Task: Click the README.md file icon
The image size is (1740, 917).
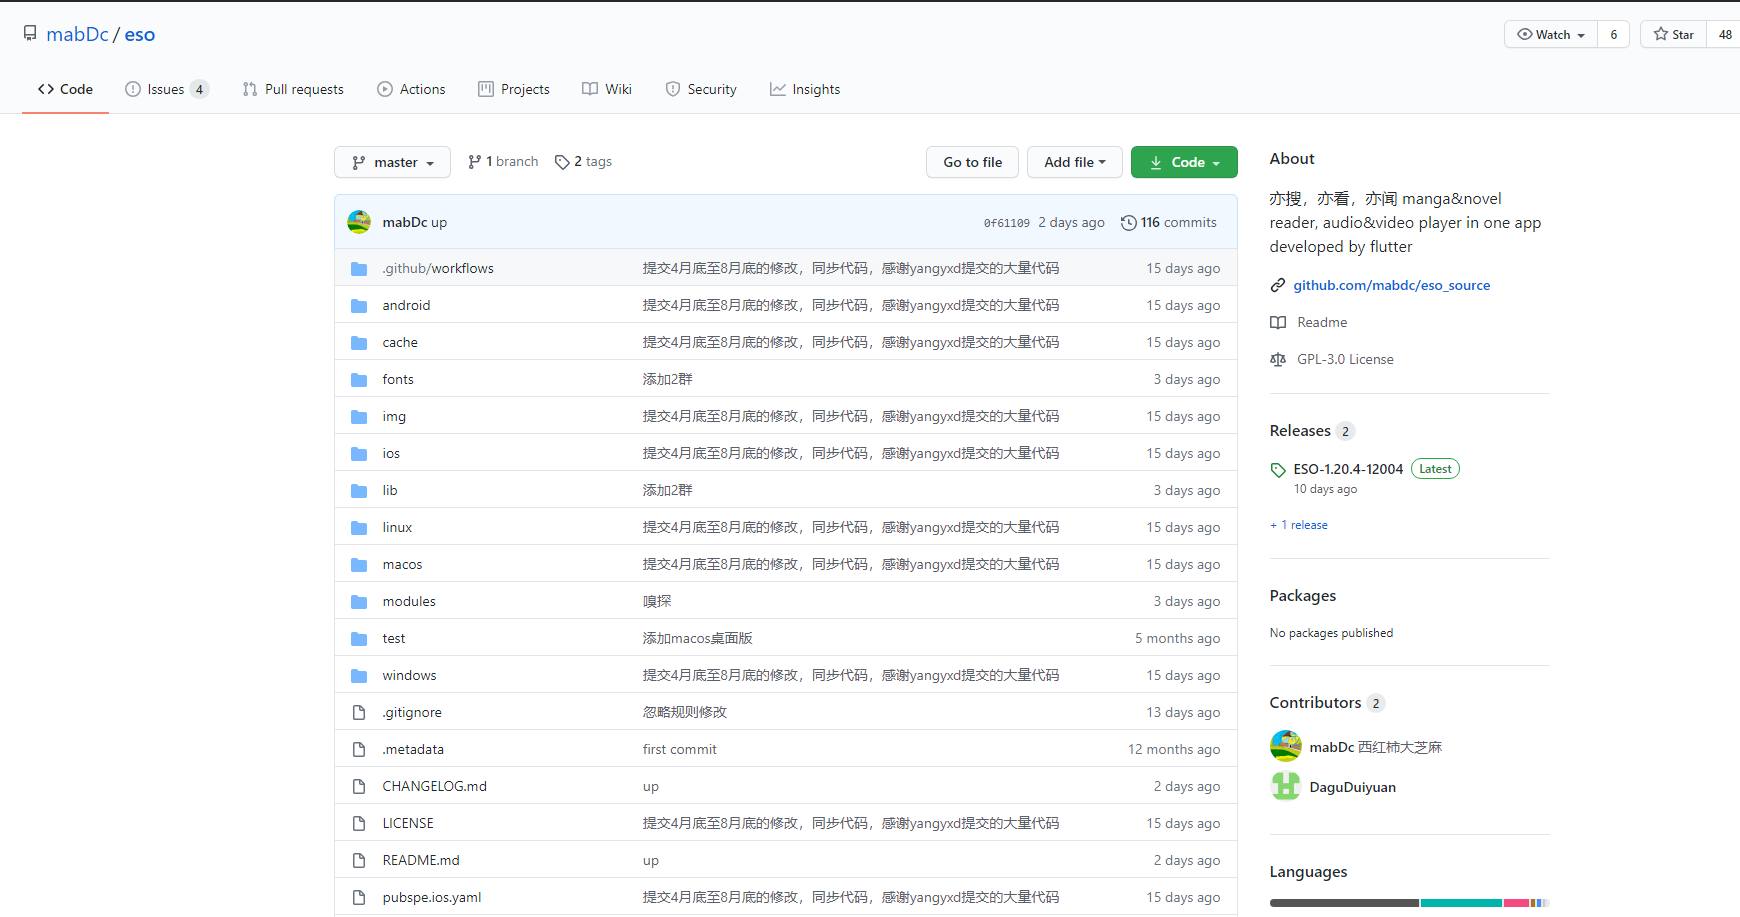Action: click(x=359, y=860)
